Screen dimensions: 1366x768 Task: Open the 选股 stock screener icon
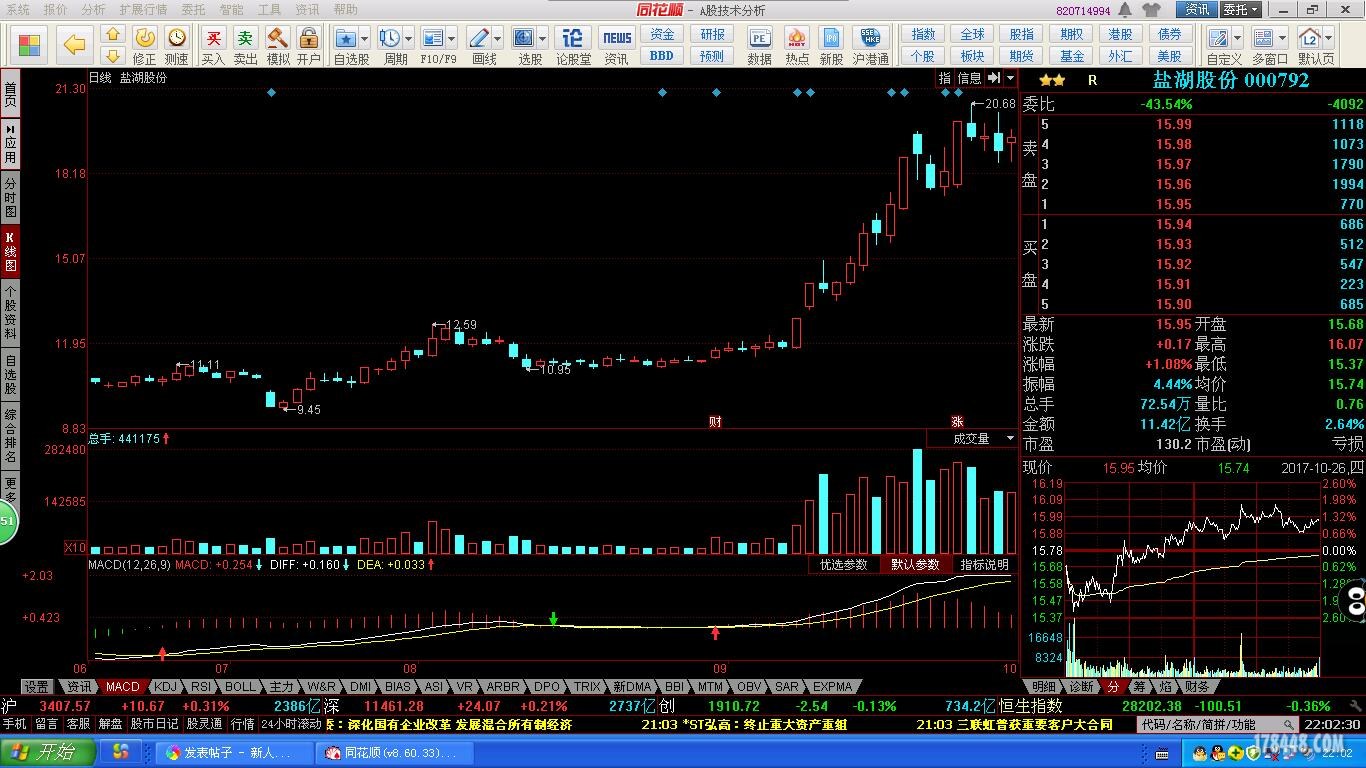(x=524, y=38)
